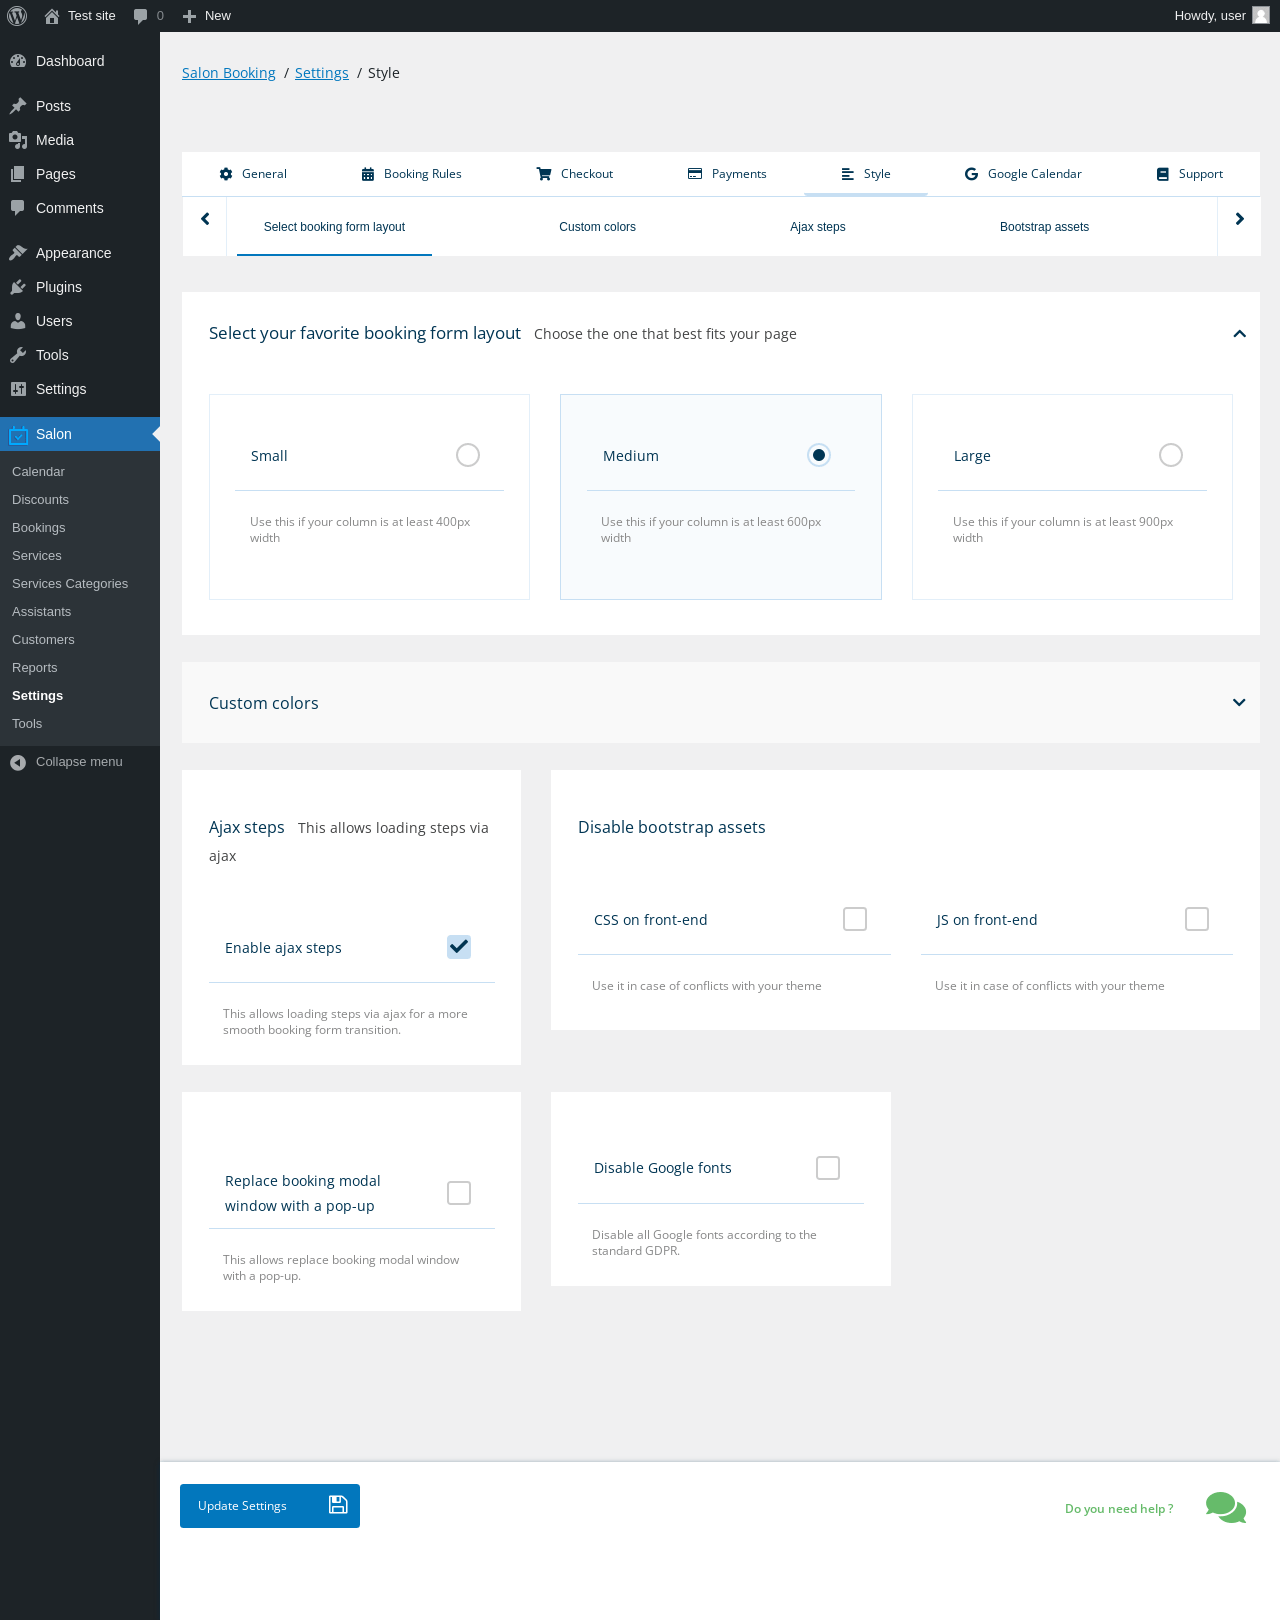Click the home icon beside Test site
1280x1620 pixels.
pos(52,16)
